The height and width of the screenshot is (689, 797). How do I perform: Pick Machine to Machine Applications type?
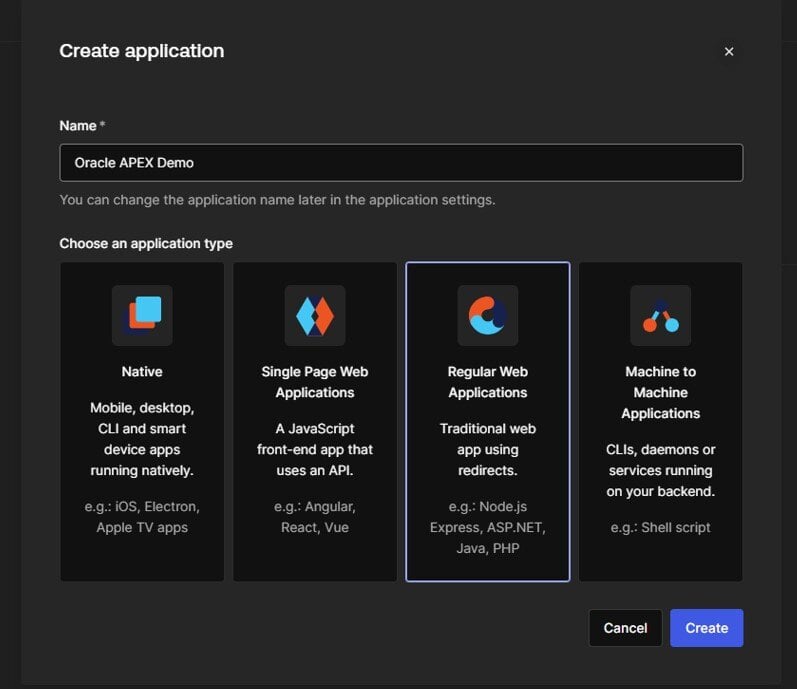pos(660,422)
